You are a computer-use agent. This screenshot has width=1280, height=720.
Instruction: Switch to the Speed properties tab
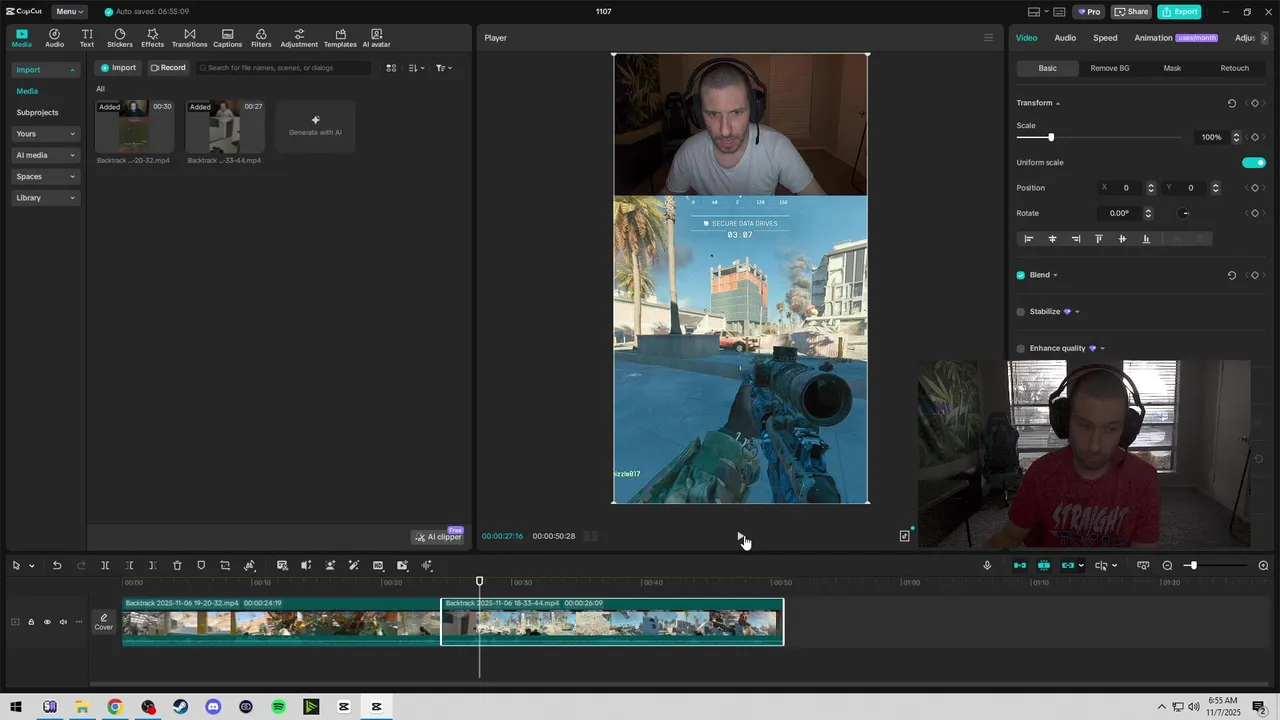point(1105,38)
